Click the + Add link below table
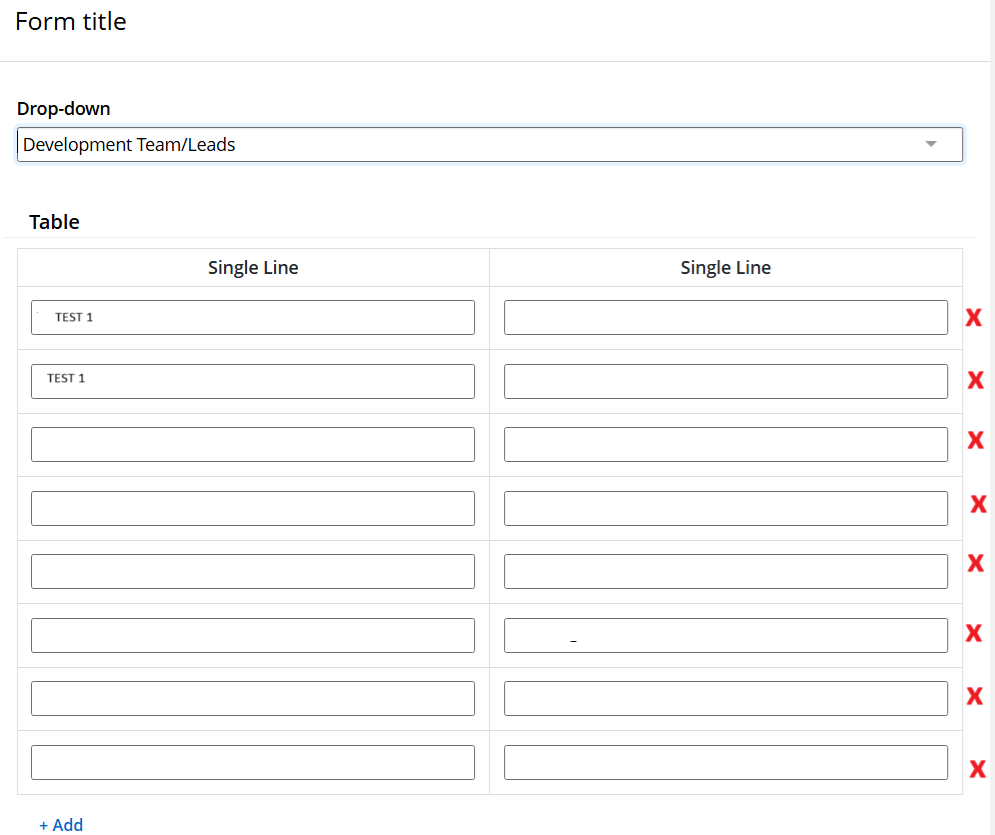 [61, 825]
